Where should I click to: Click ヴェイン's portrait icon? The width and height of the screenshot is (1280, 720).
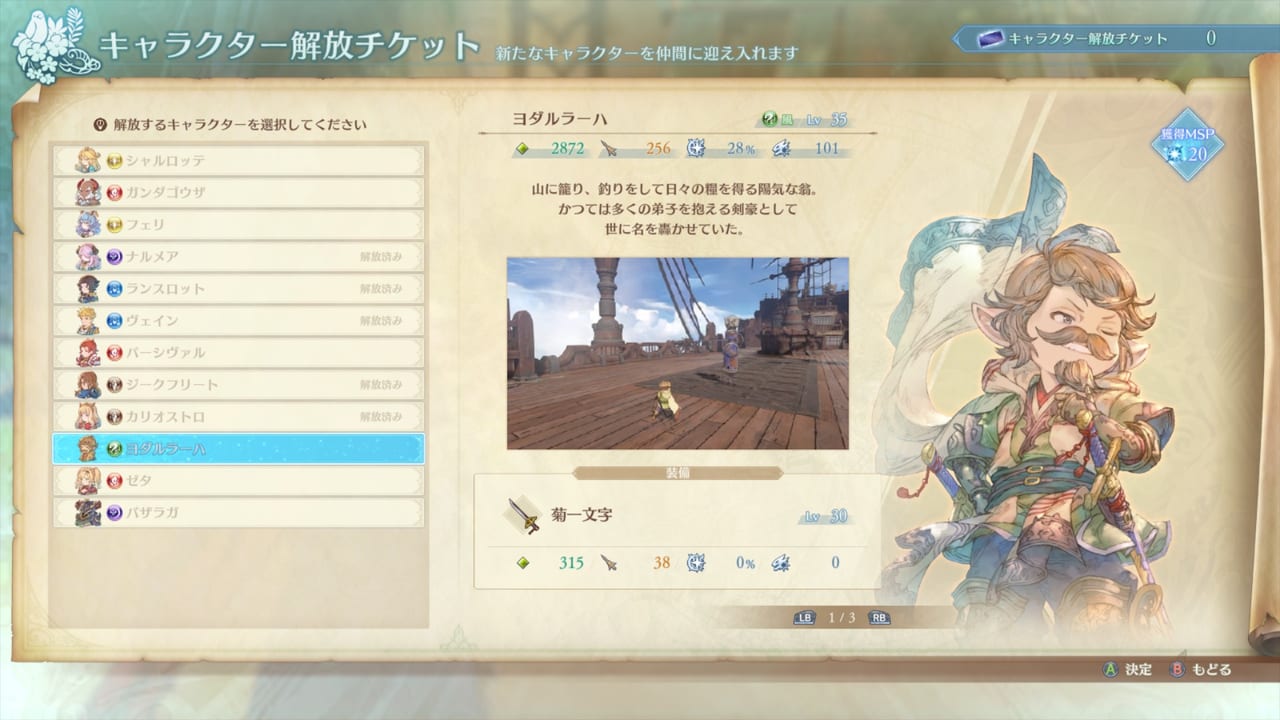(x=88, y=320)
